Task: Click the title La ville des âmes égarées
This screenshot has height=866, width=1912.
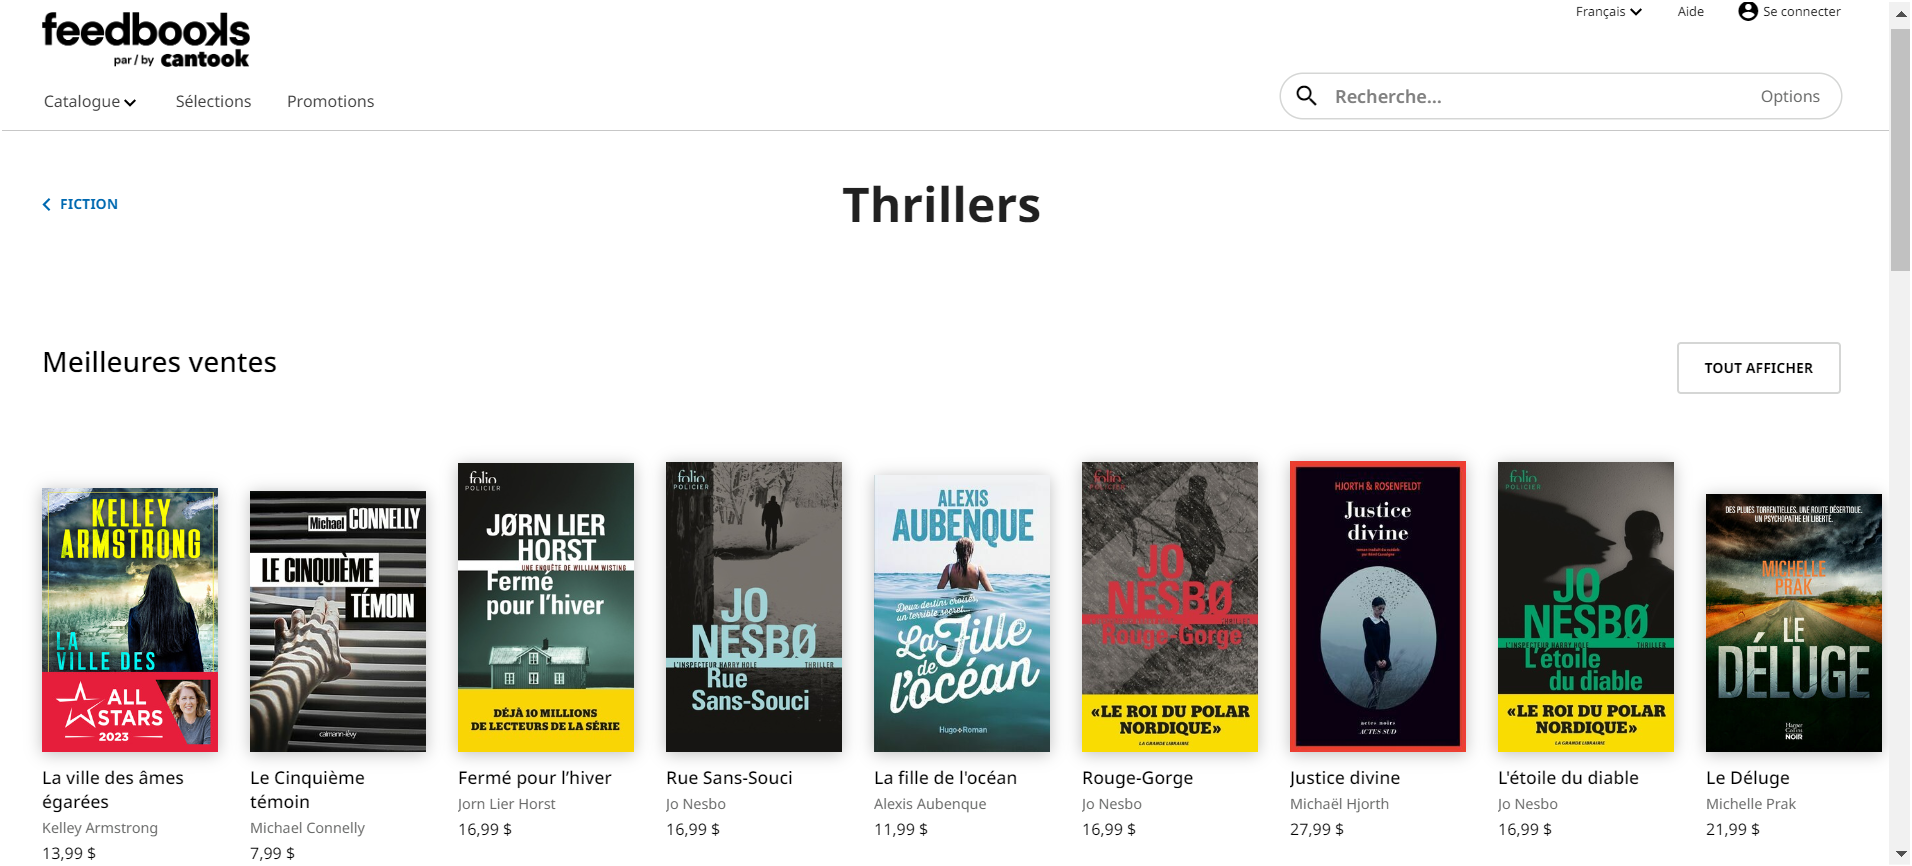Action: (x=113, y=790)
